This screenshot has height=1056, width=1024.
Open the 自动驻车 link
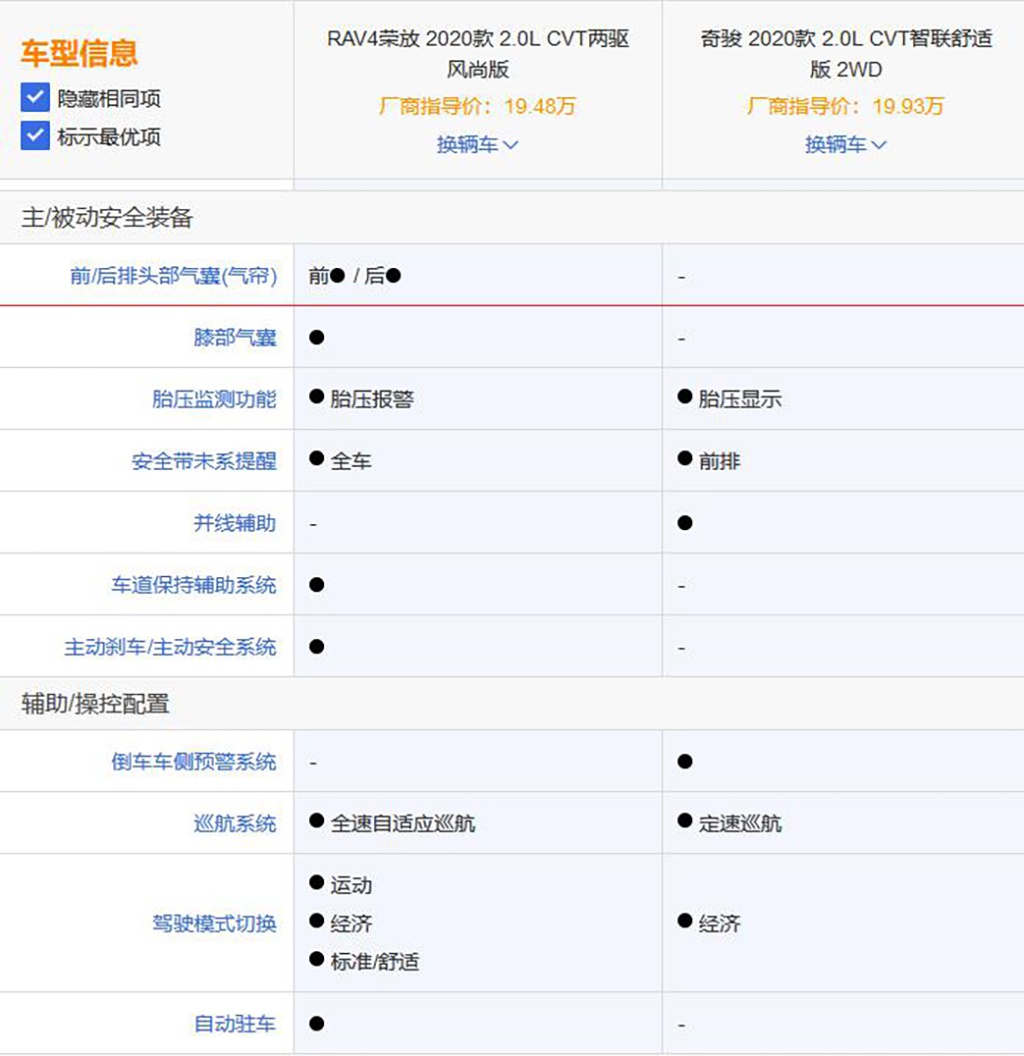point(235,1024)
